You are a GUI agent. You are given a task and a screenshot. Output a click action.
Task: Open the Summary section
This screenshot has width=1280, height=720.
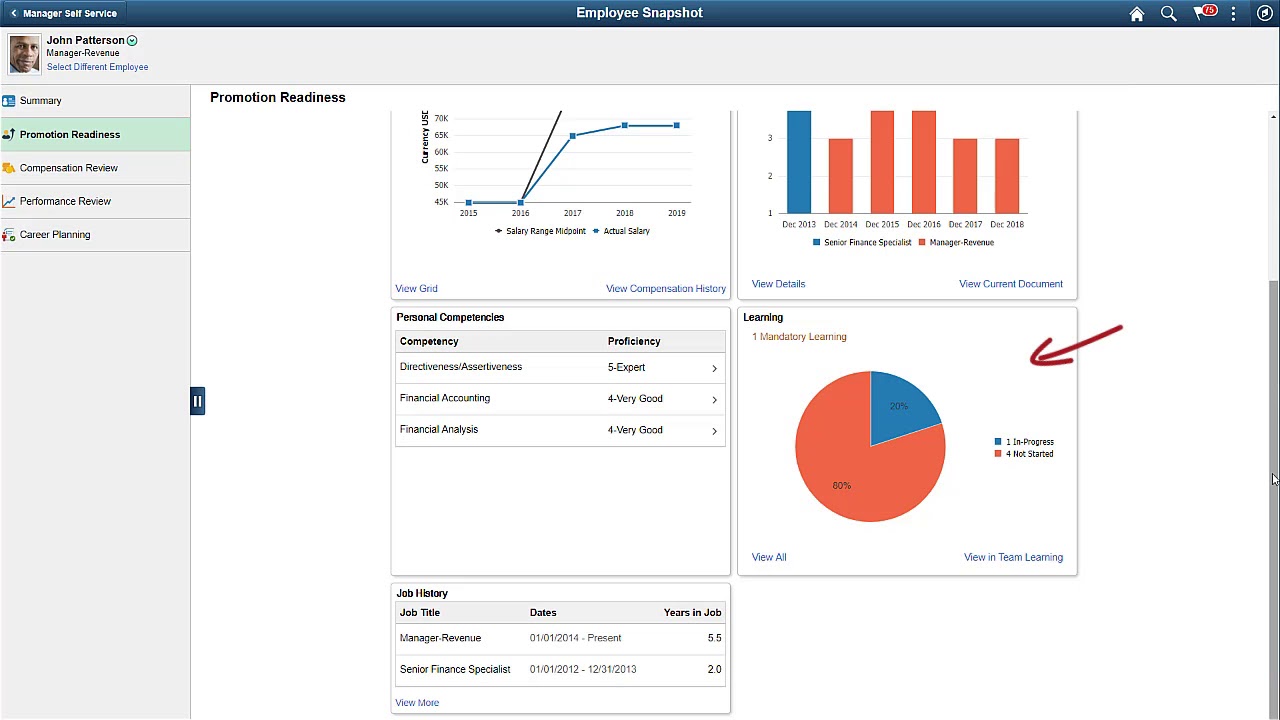[95, 101]
